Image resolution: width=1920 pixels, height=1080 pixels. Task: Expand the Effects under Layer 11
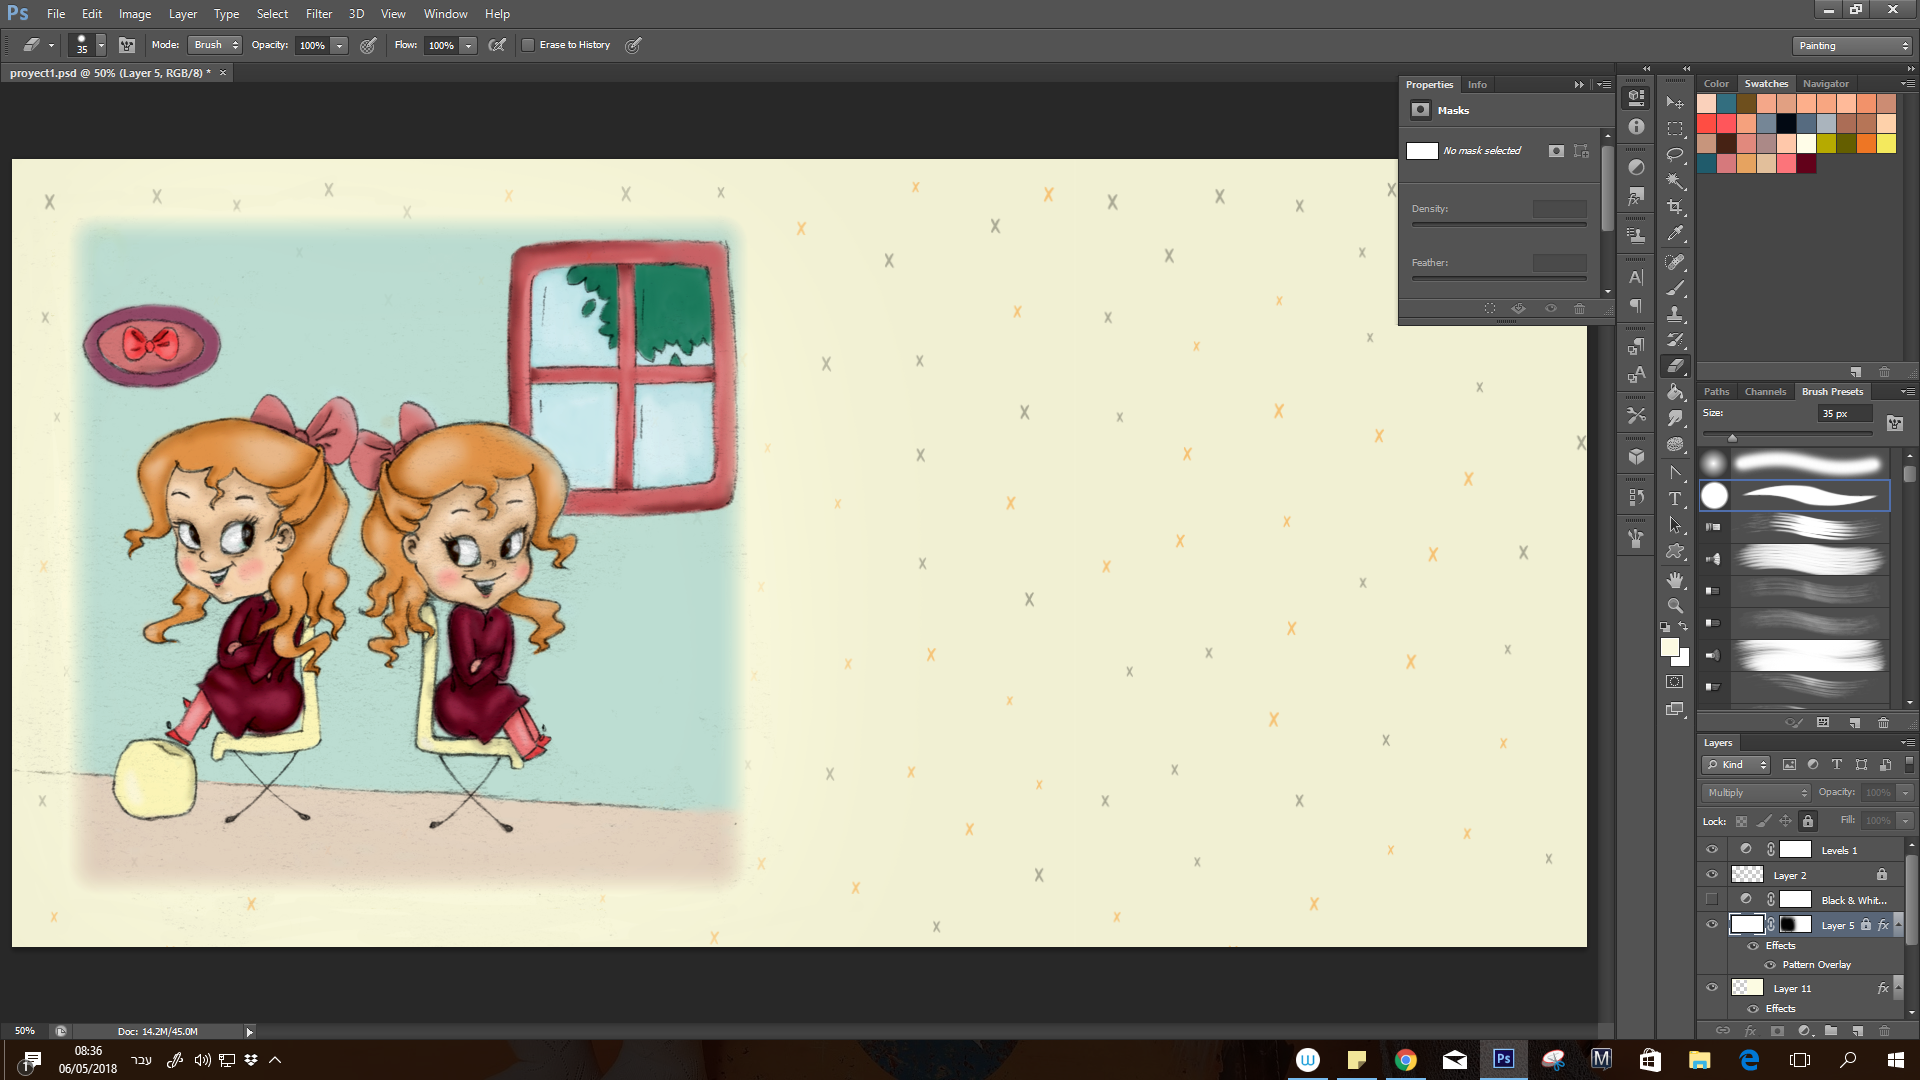pyautogui.click(x=1898, y=988)
